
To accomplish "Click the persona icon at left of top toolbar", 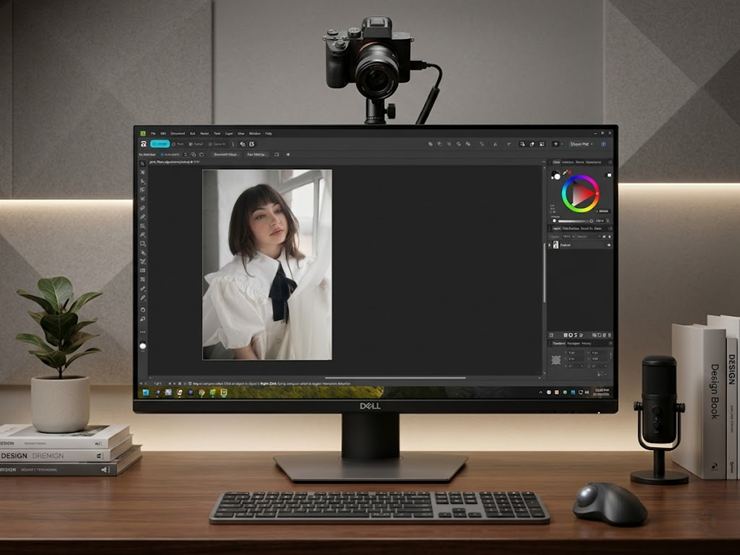I will click(x=143, y=144).
